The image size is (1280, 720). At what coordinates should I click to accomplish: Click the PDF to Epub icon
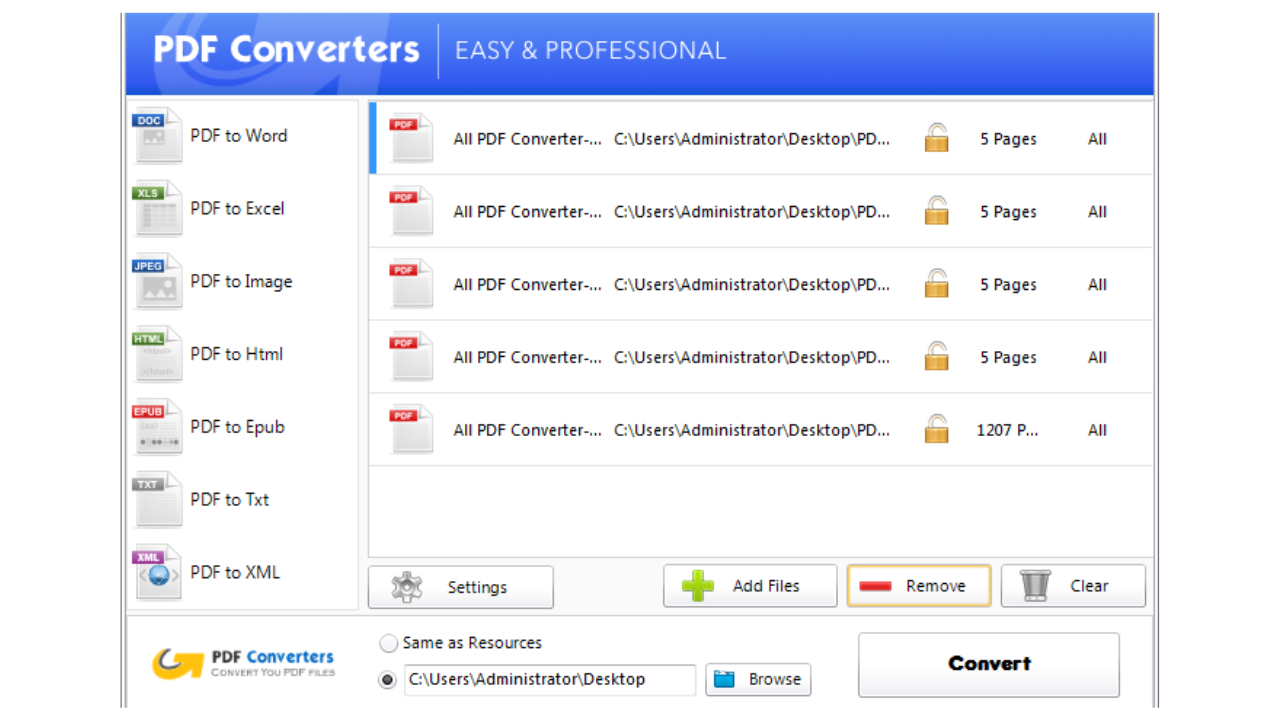coord(158,427)
